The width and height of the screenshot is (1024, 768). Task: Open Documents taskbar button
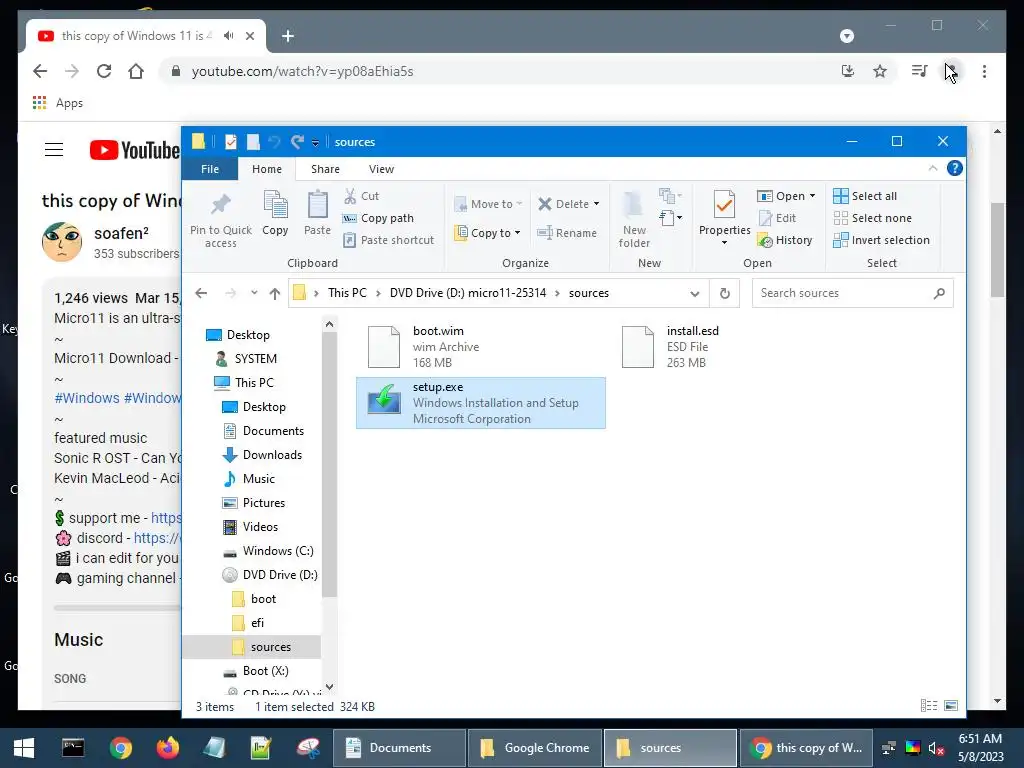[399, 748]
